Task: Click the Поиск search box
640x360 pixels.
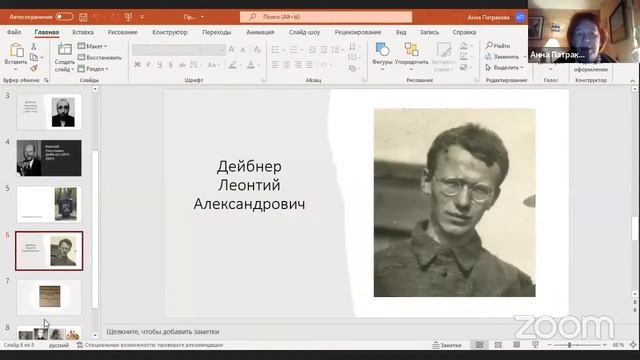Action: tap(326, 17)
